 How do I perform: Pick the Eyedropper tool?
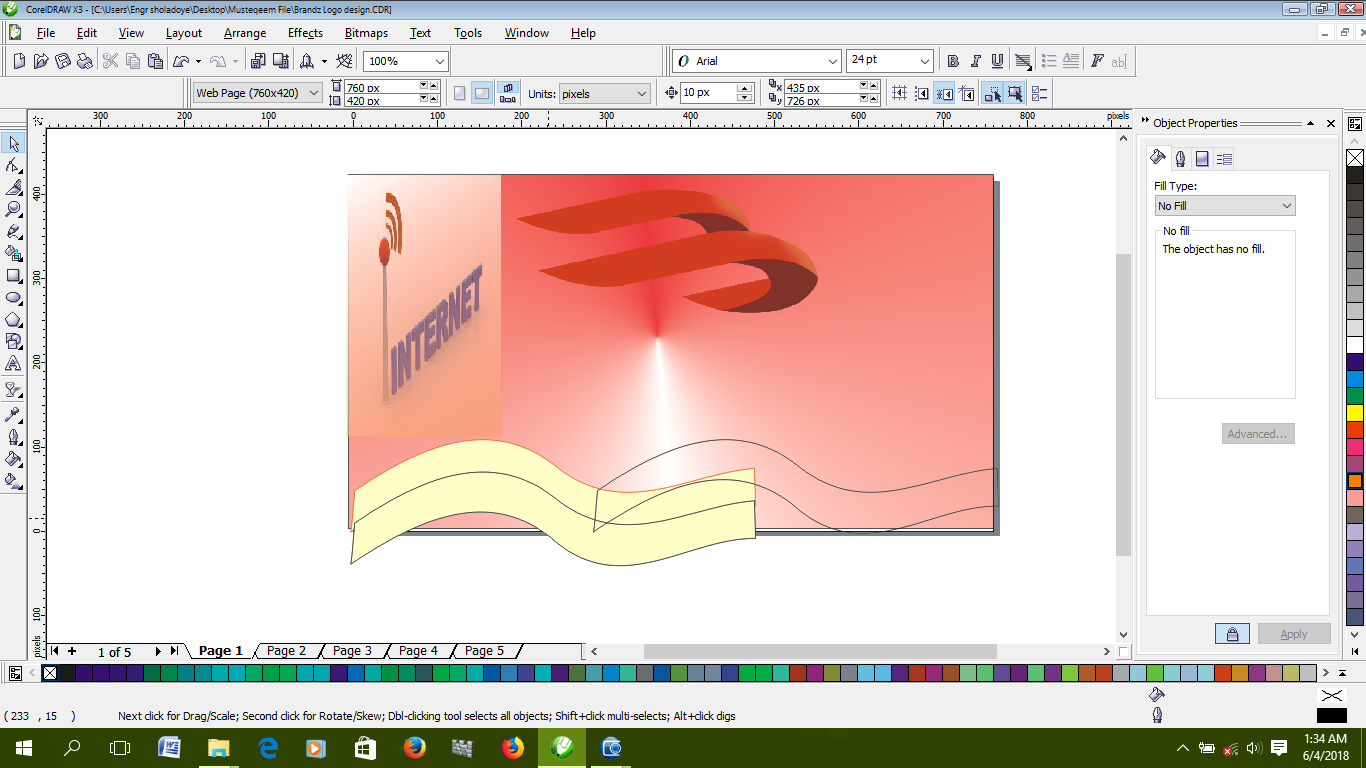(x=14, y=413)
